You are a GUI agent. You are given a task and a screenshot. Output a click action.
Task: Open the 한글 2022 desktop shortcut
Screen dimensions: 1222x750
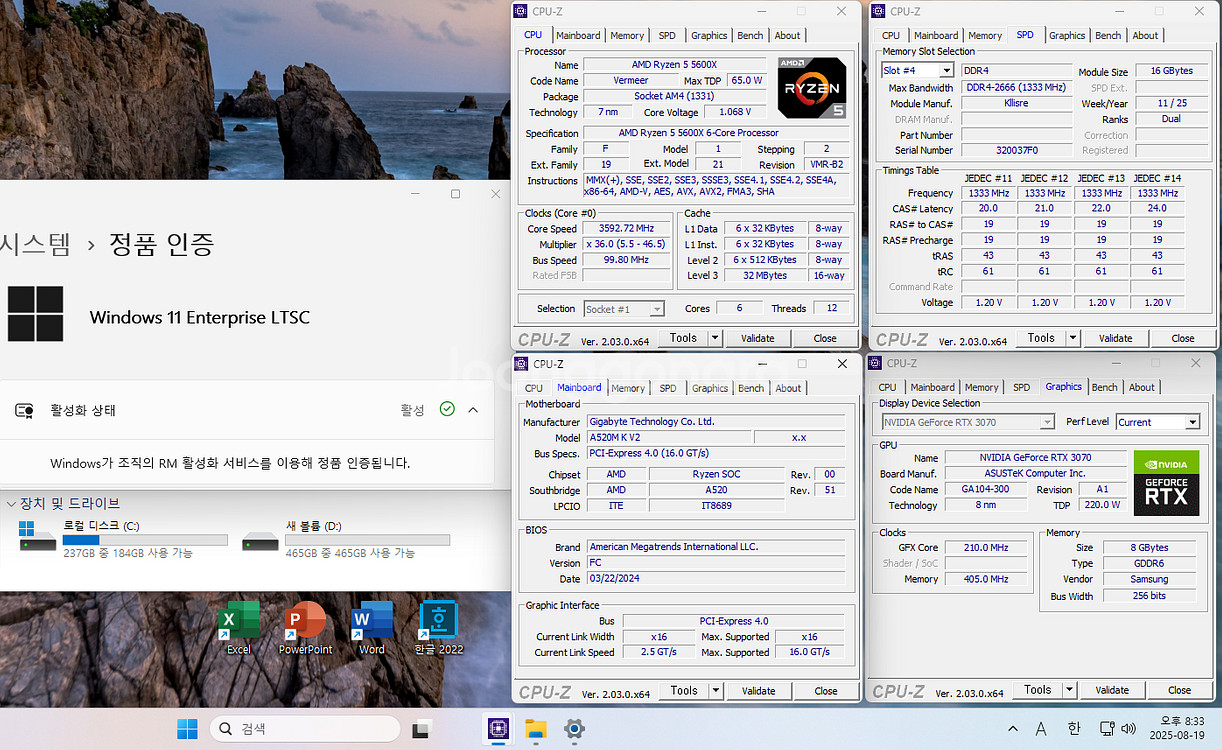pyautogui.click(x=438, y=628)
